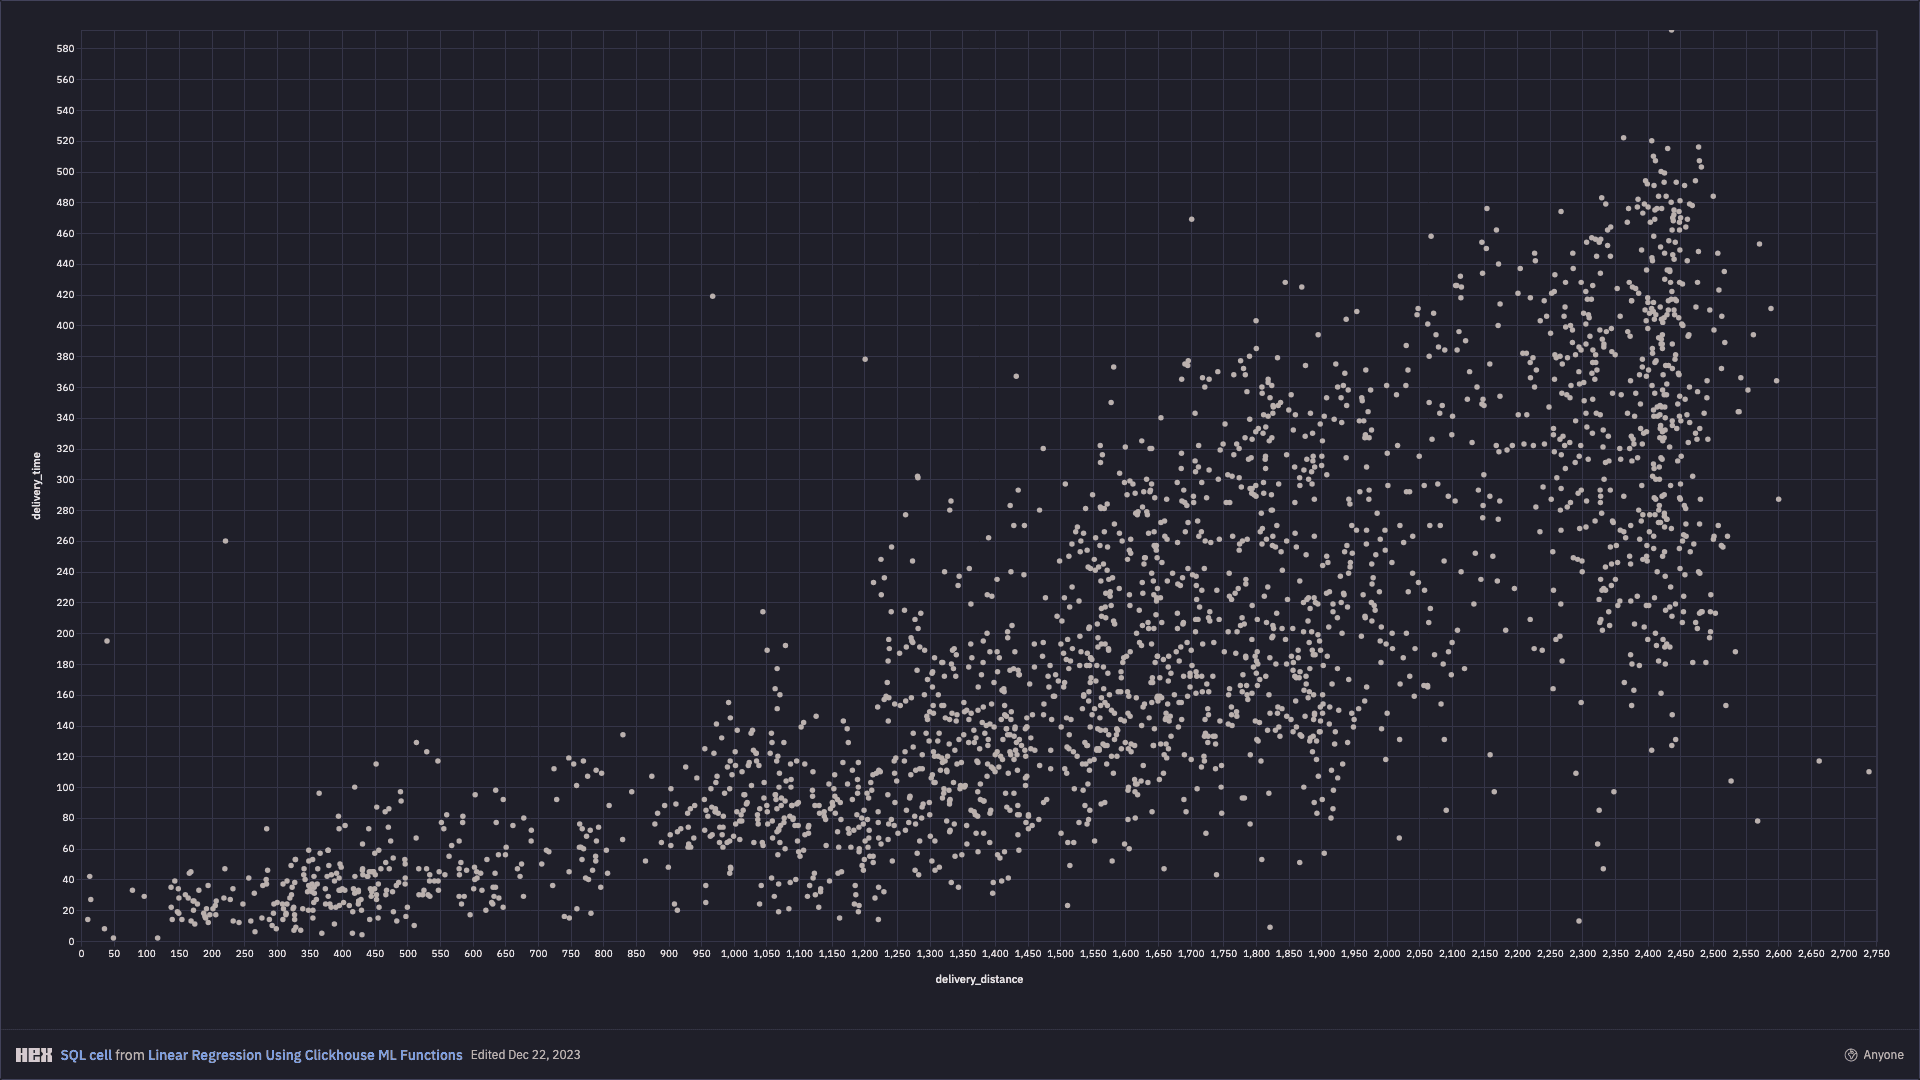
Task: Click the y-axis label 440
Action: click(65, 264)
